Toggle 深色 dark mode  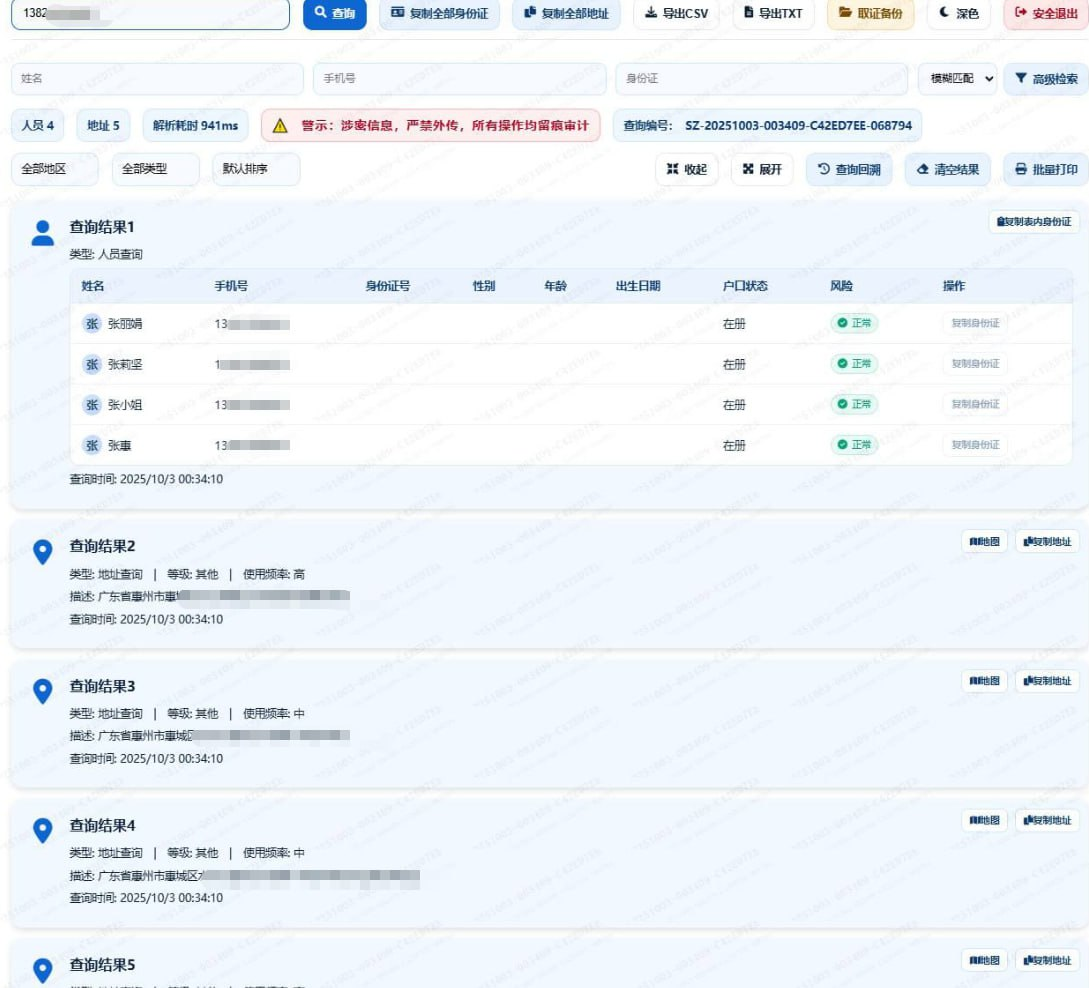(x=958, y=13)
